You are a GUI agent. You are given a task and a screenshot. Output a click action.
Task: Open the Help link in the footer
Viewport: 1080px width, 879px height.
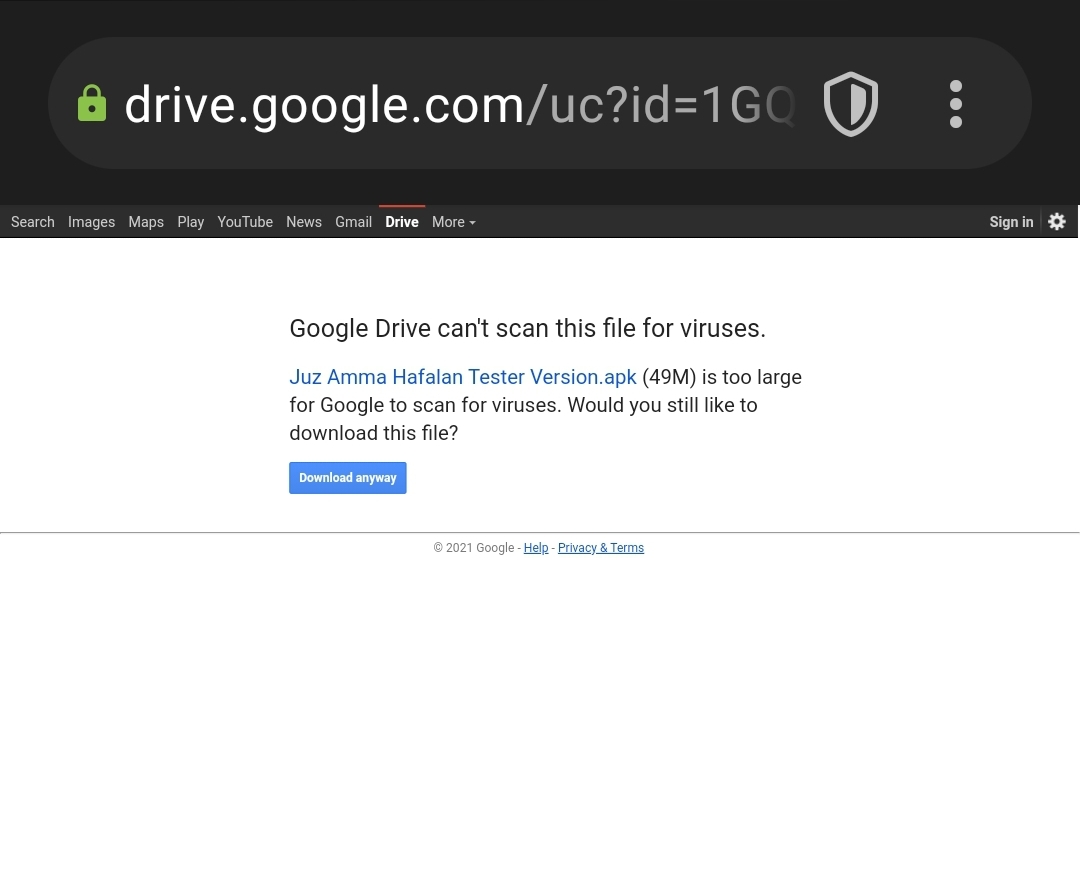536,548
